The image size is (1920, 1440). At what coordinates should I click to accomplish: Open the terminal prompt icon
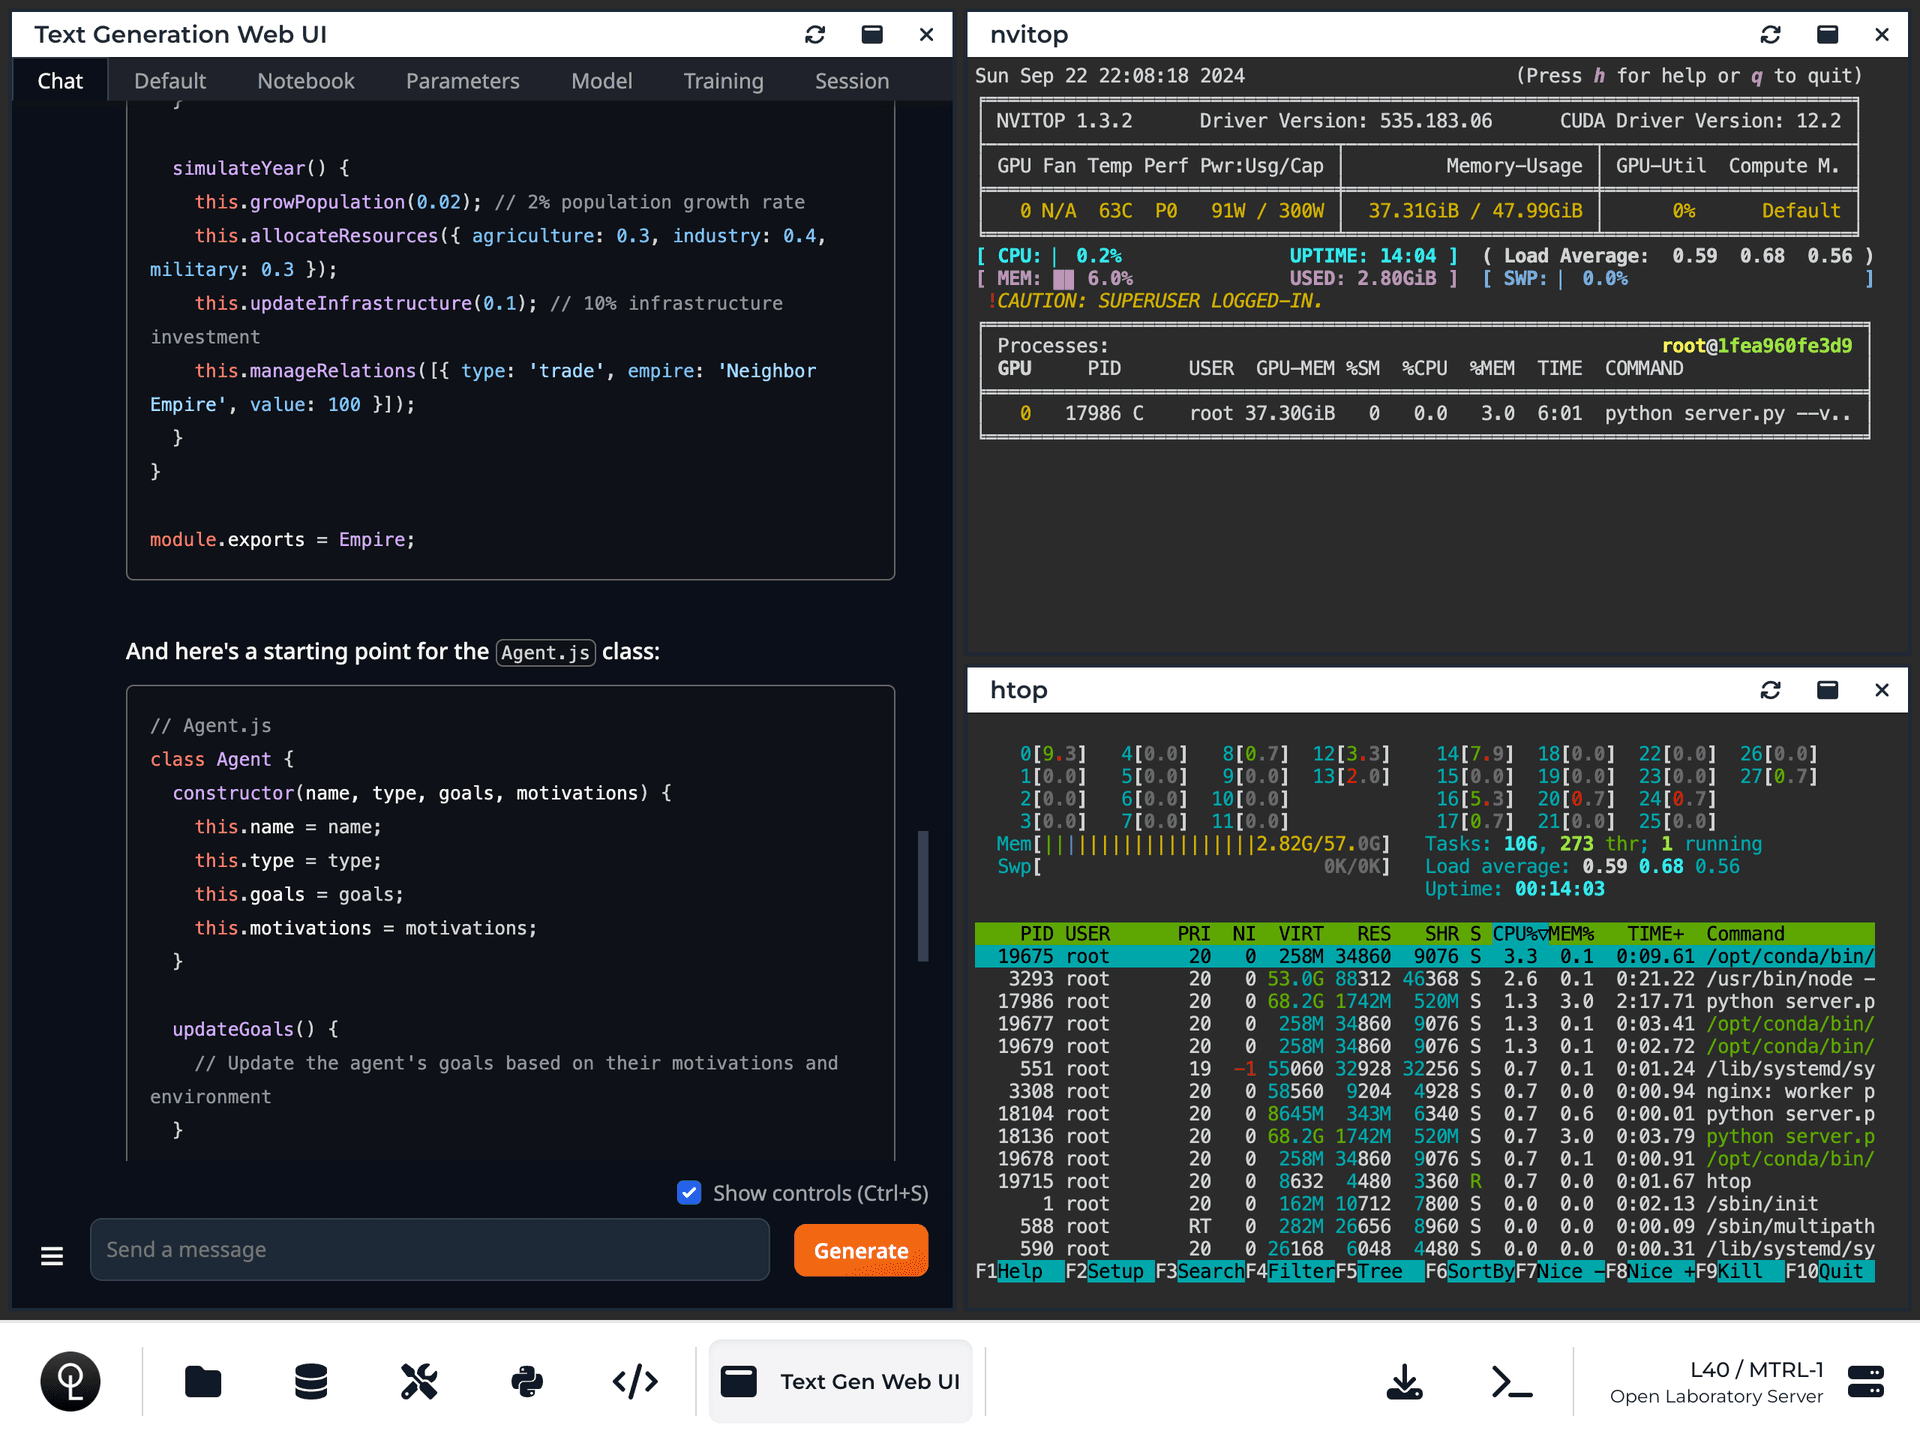[x=1512, y=1382]
